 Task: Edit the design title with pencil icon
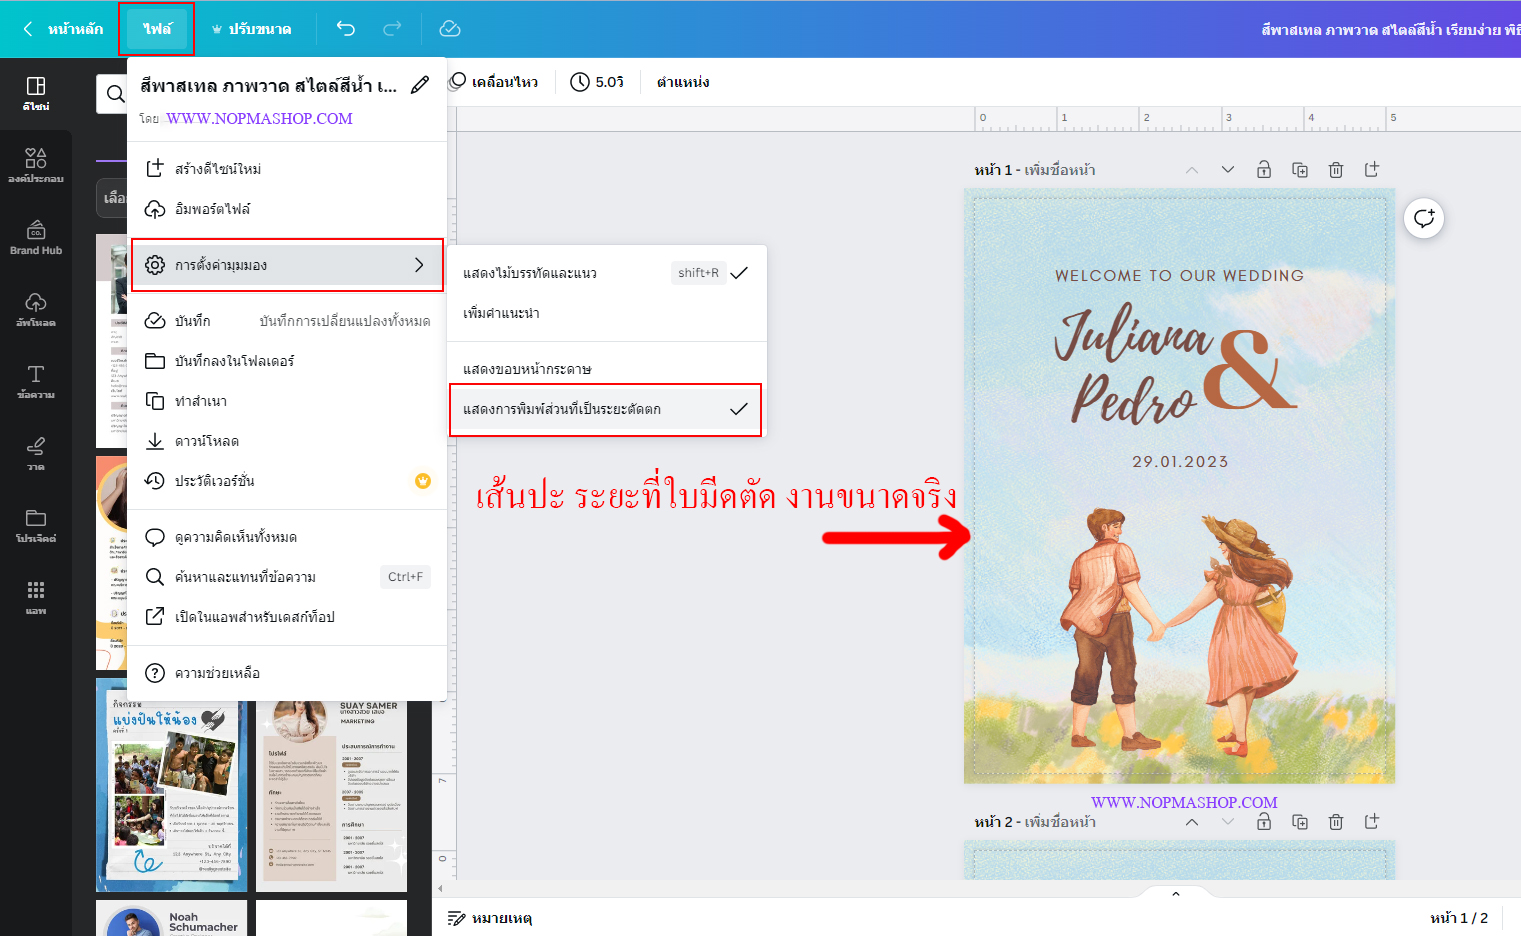pos(420,85)
